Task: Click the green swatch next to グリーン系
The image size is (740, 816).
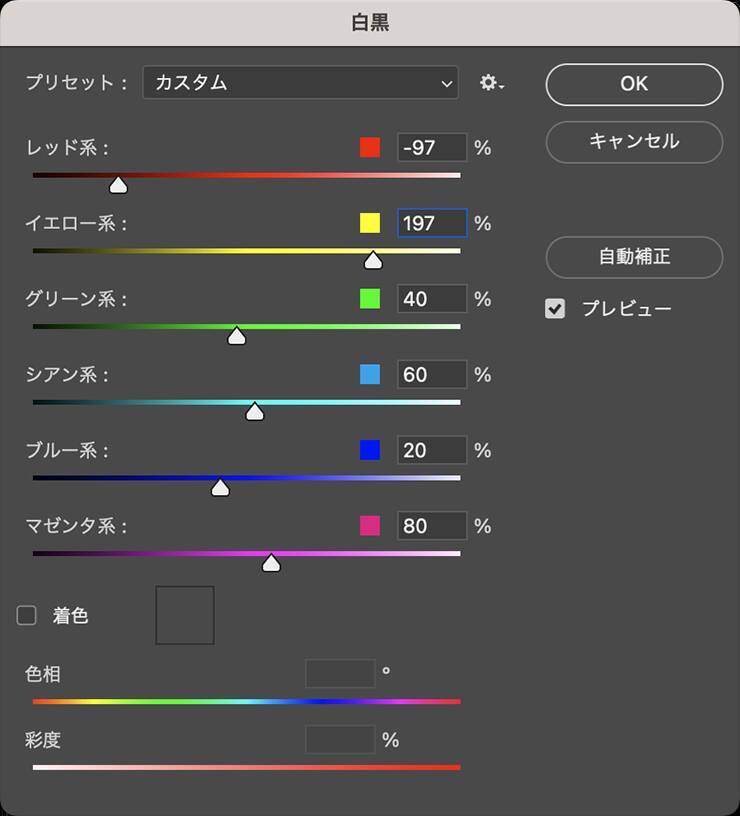Action: [370, 299]
